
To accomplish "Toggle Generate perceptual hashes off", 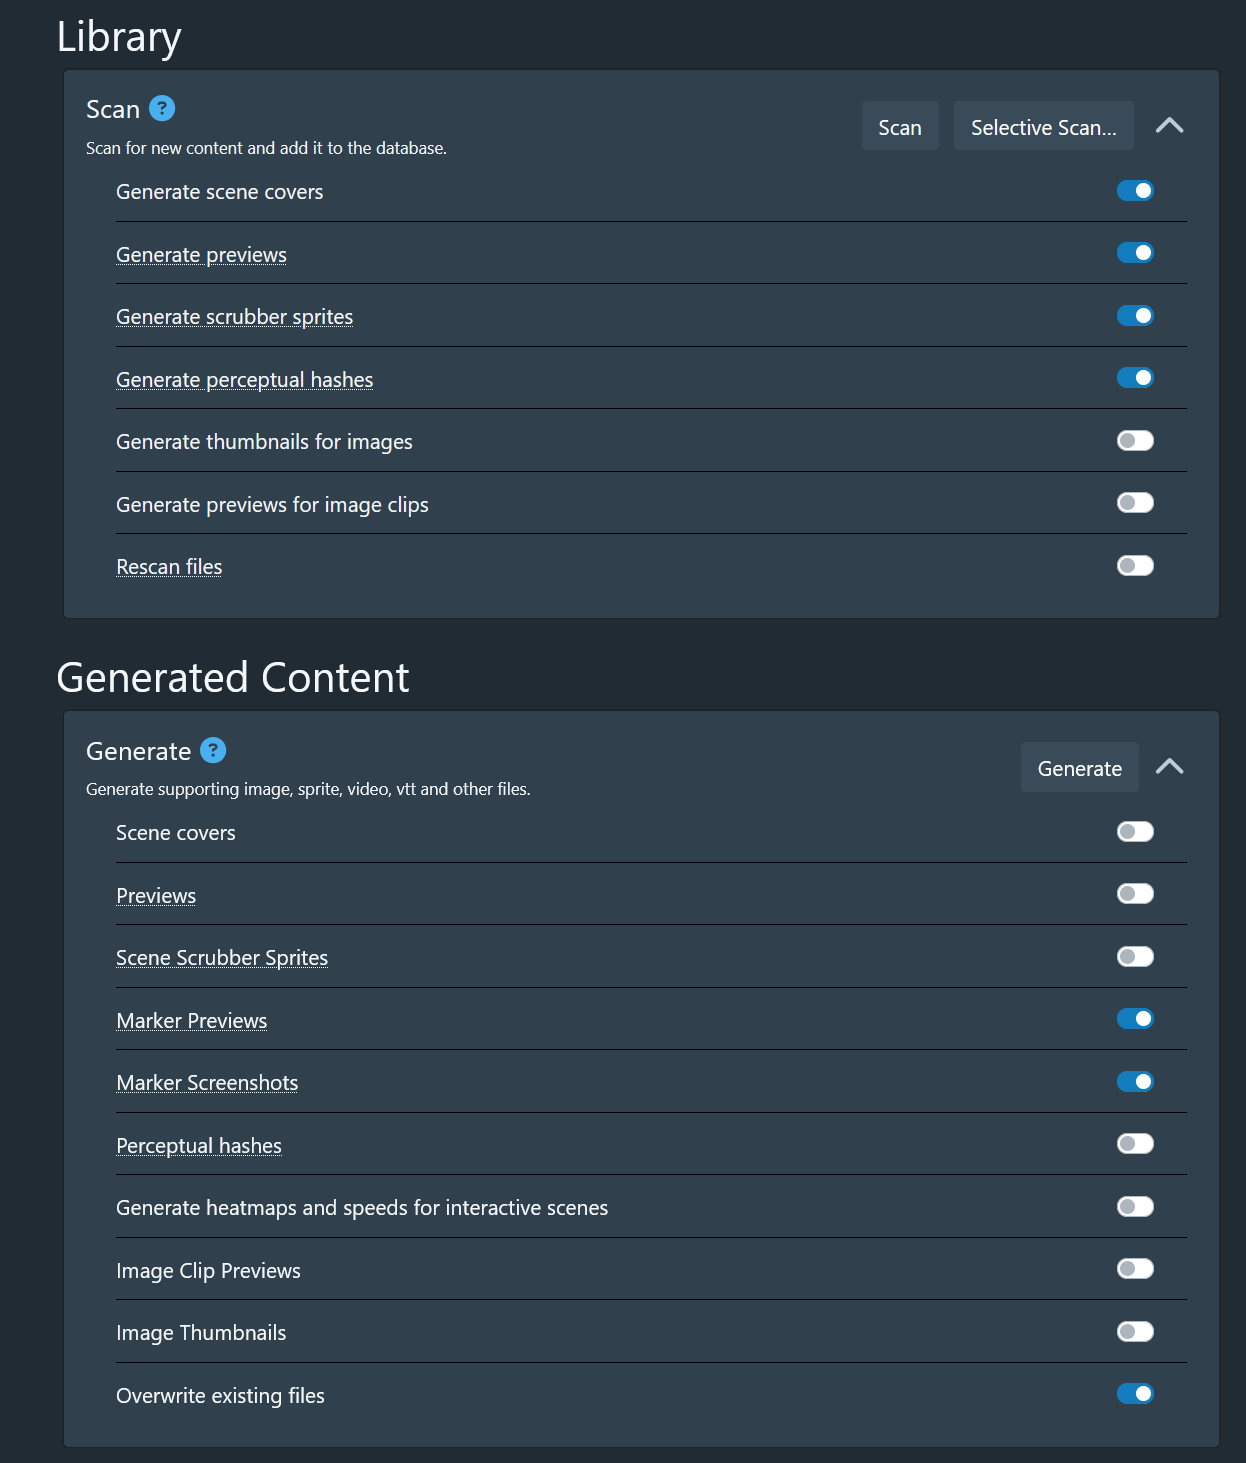I will click(1135, 378).
